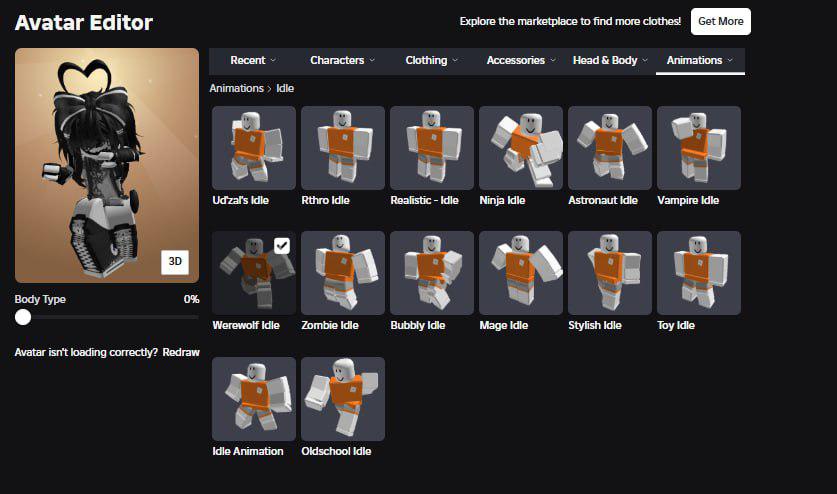
Task: Click the Get More button
Action: tap(720, 21)
